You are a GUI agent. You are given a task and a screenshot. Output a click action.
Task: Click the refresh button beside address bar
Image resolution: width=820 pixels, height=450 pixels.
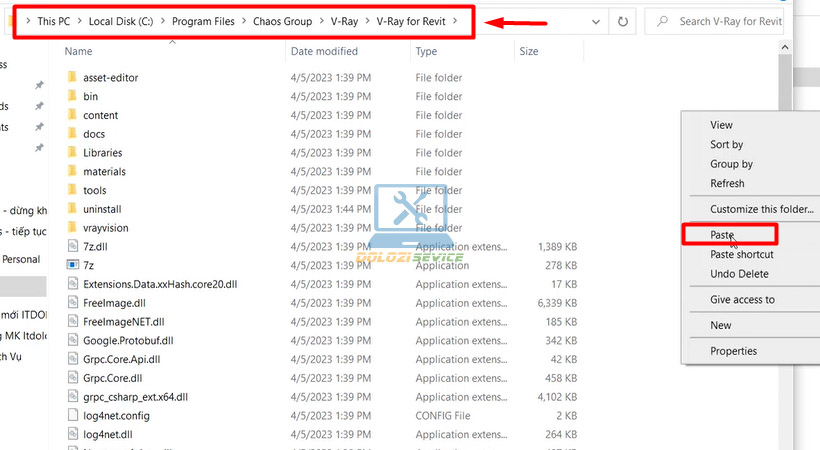(x=623, y=21)
